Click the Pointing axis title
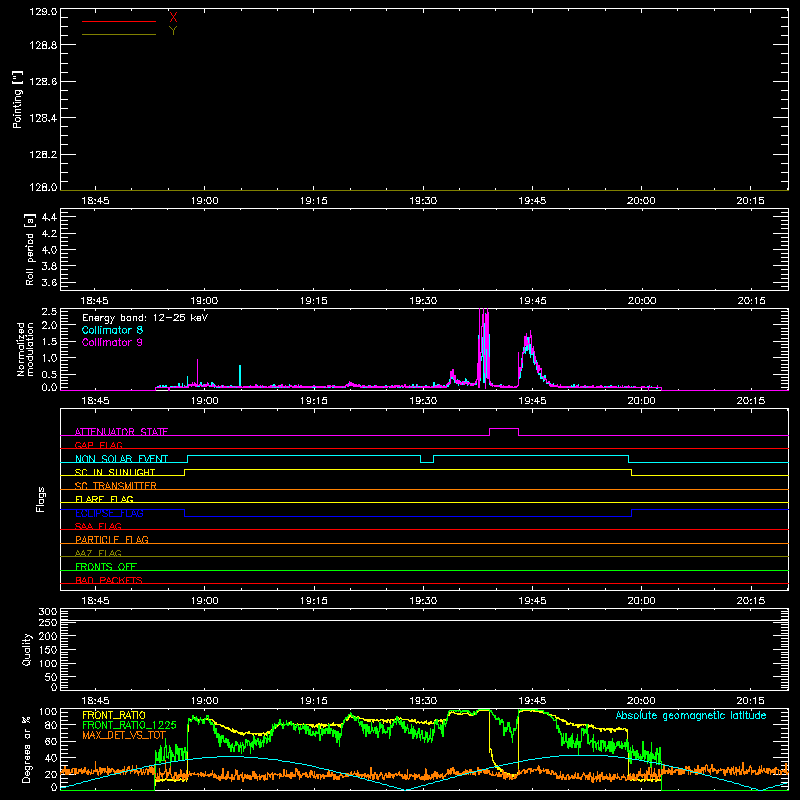 [18, 100]
